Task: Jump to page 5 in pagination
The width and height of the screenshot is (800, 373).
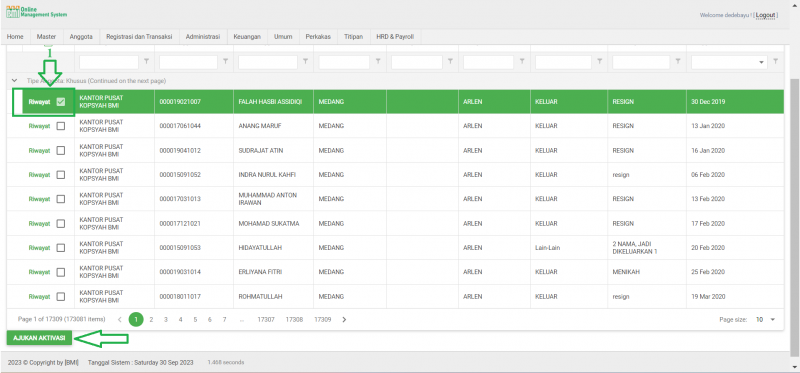Action: click(x=195, y=319)
